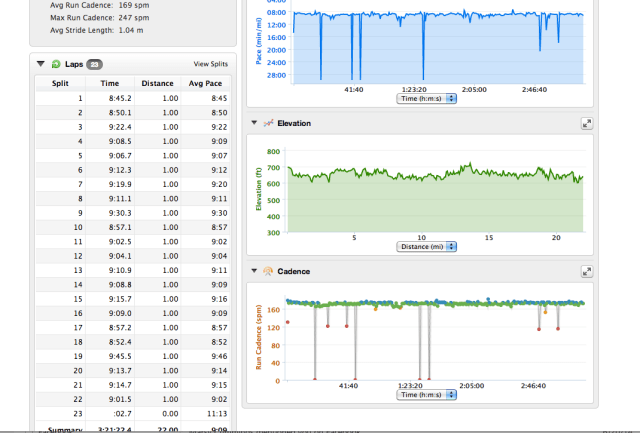Image resolution: width=640 pixels, height=433 pixels.
Task: Collapse the Elevation chart panel
Action: click(x=254, y=122)
